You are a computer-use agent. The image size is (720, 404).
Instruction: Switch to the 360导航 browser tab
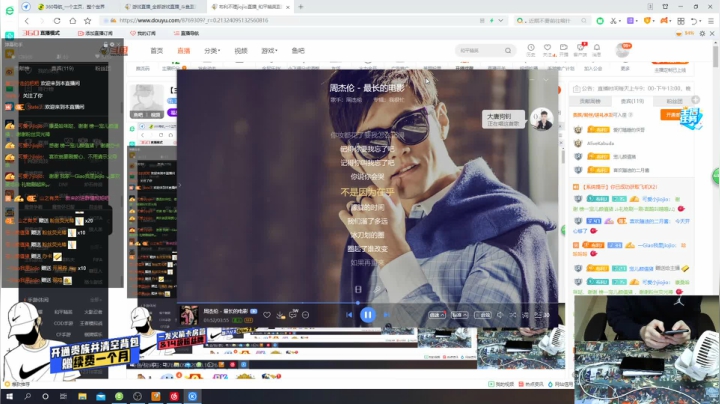click(x=71, y=7)
